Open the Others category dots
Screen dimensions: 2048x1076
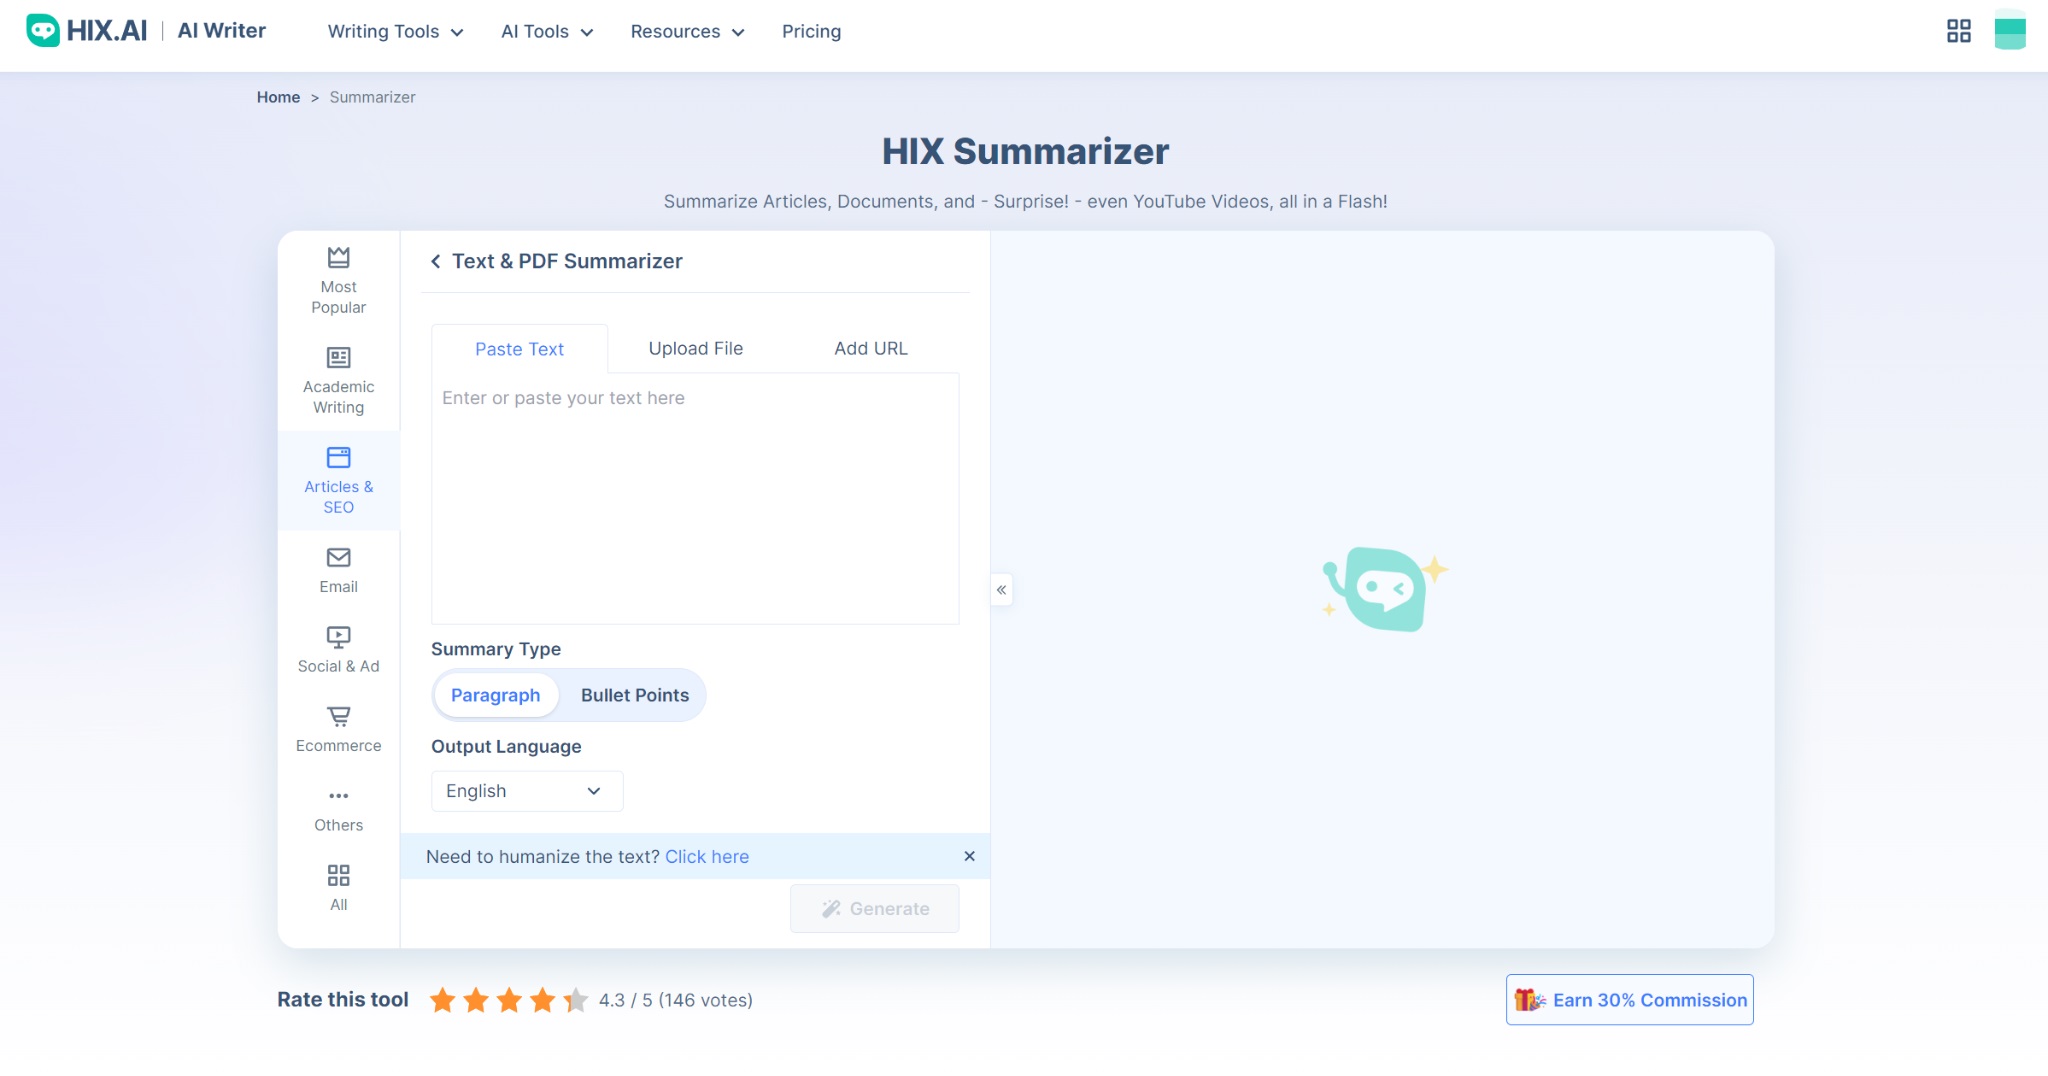coord(338,810)
